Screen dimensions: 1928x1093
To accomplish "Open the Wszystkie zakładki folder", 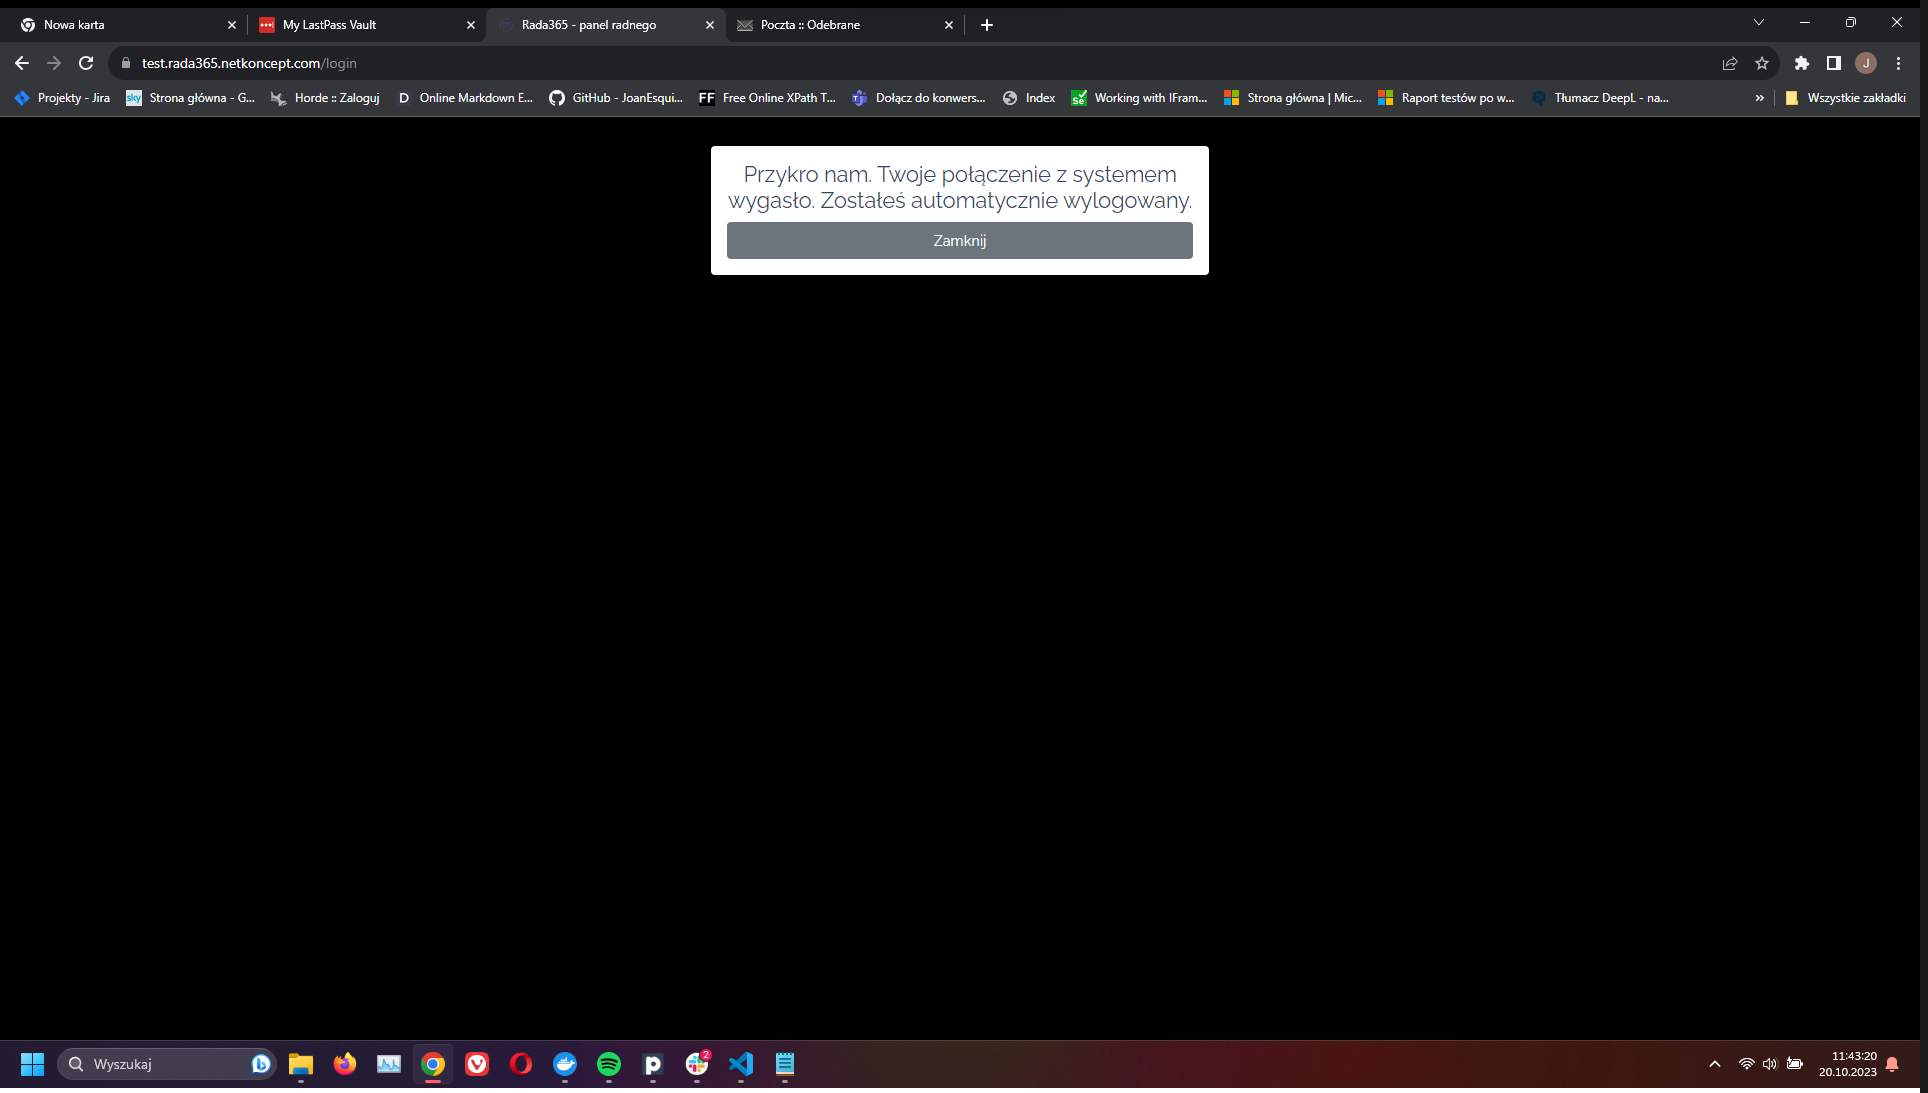I will coord(1845,98).
